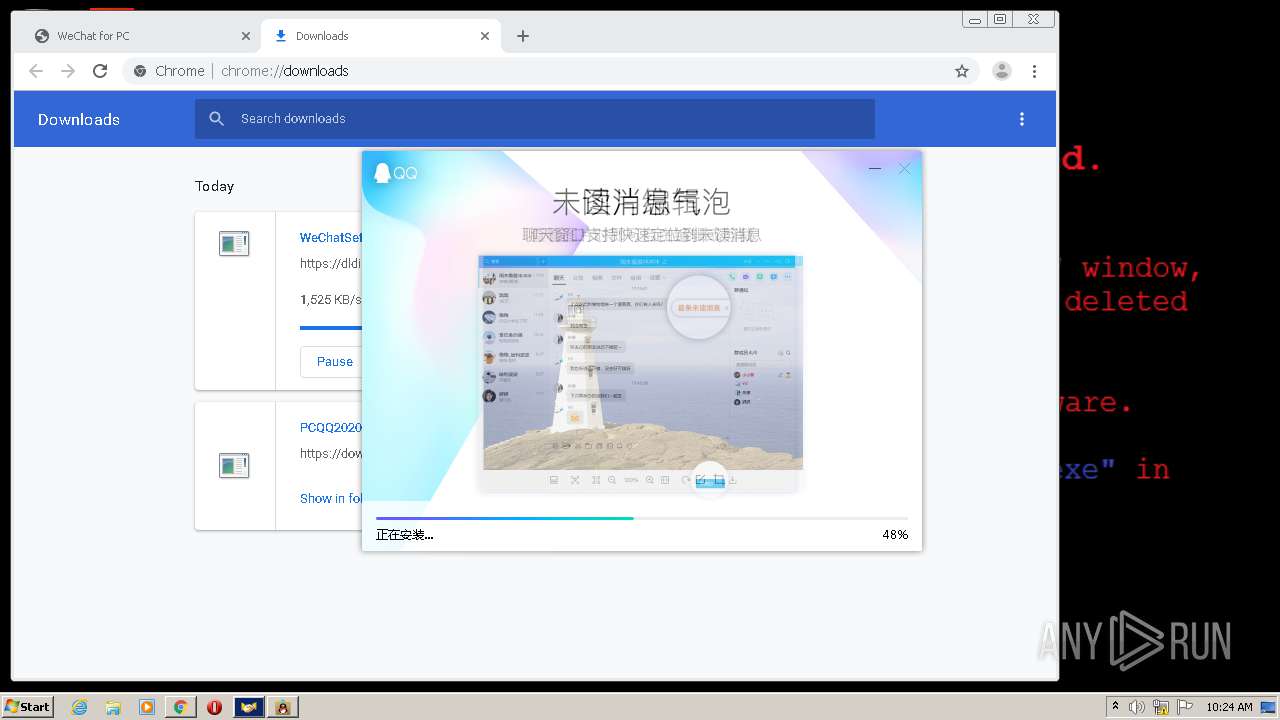The width and height of the screenshot is (1280, 720).
Task: Click the 正在安装... status text
Action: point(405,535)
